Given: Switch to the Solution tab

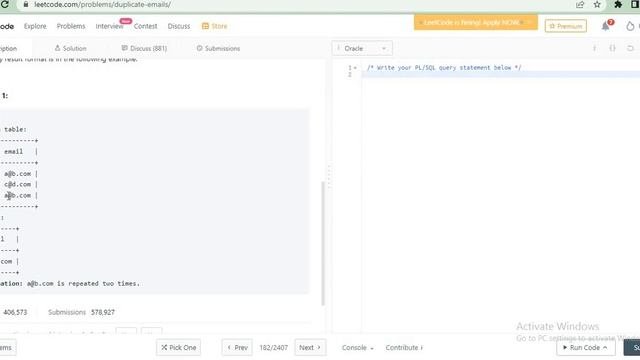Looking at the screenshot, I should pyautogui.click(x=70, y=48).
